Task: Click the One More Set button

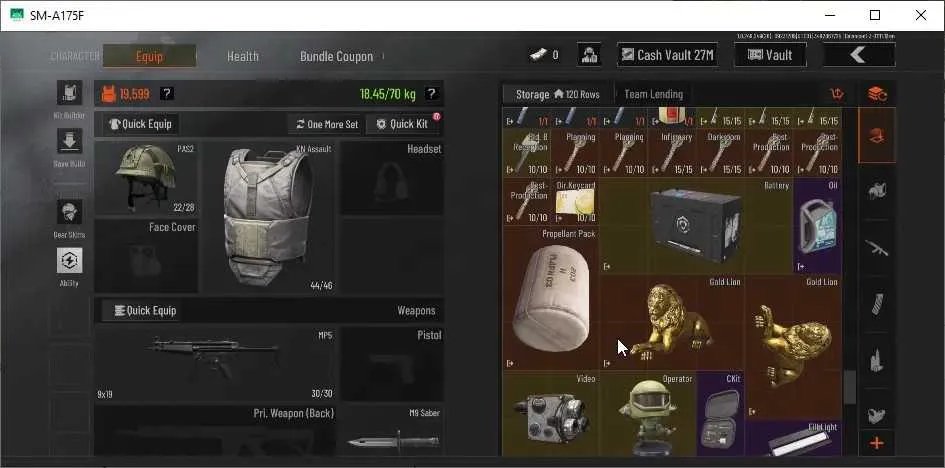Action: coord(327,124)
